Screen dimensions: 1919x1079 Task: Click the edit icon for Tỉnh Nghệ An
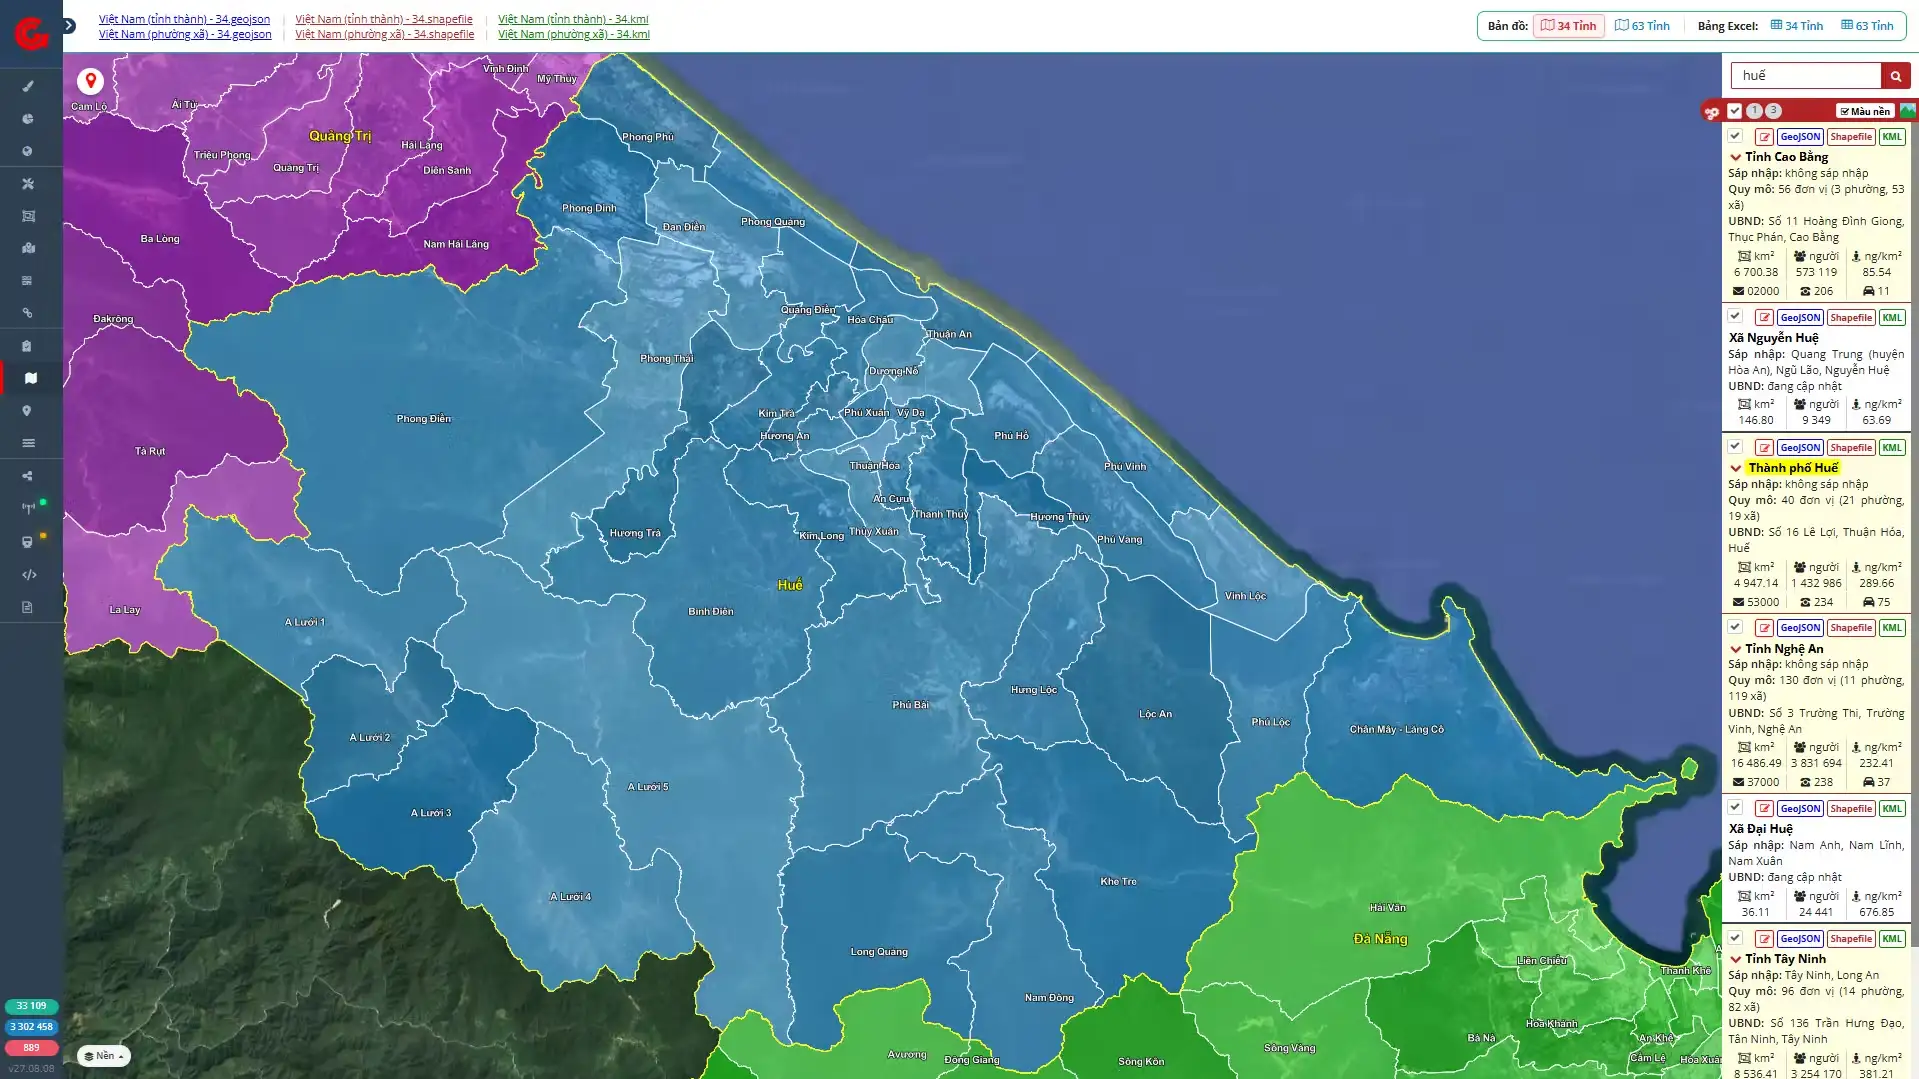click(1764, 628)
